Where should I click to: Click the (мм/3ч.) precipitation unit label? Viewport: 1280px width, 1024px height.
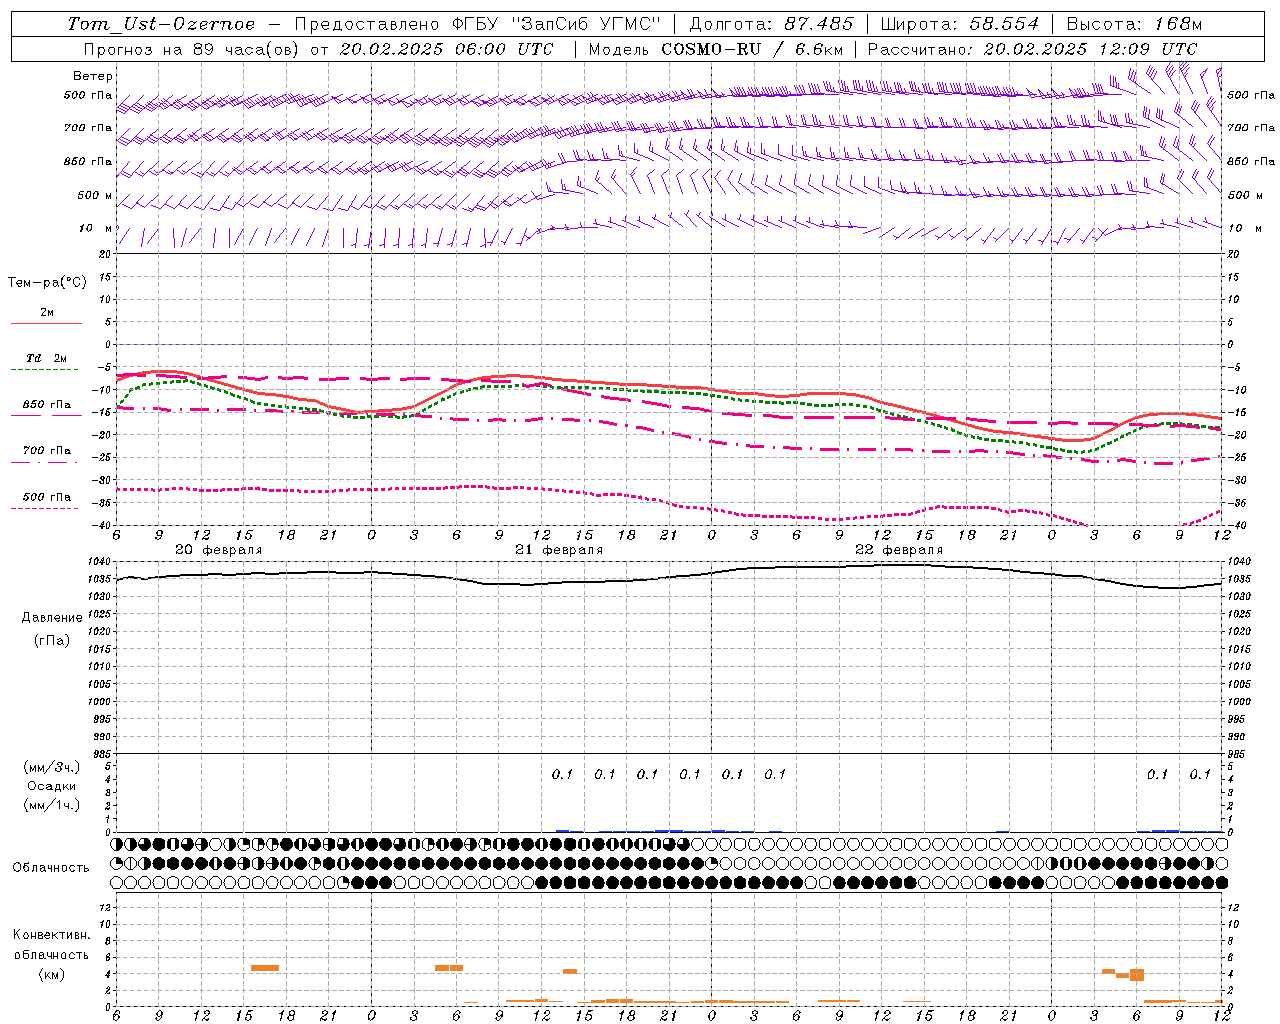(52, 767)
